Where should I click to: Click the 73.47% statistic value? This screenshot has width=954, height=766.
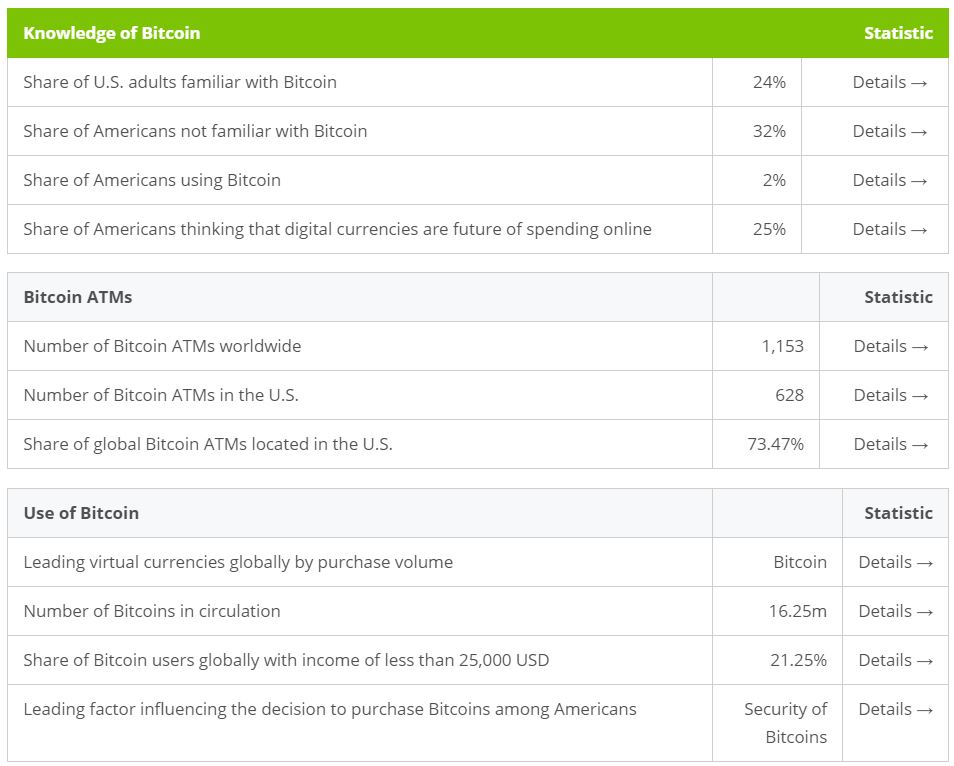click(775, 444)
